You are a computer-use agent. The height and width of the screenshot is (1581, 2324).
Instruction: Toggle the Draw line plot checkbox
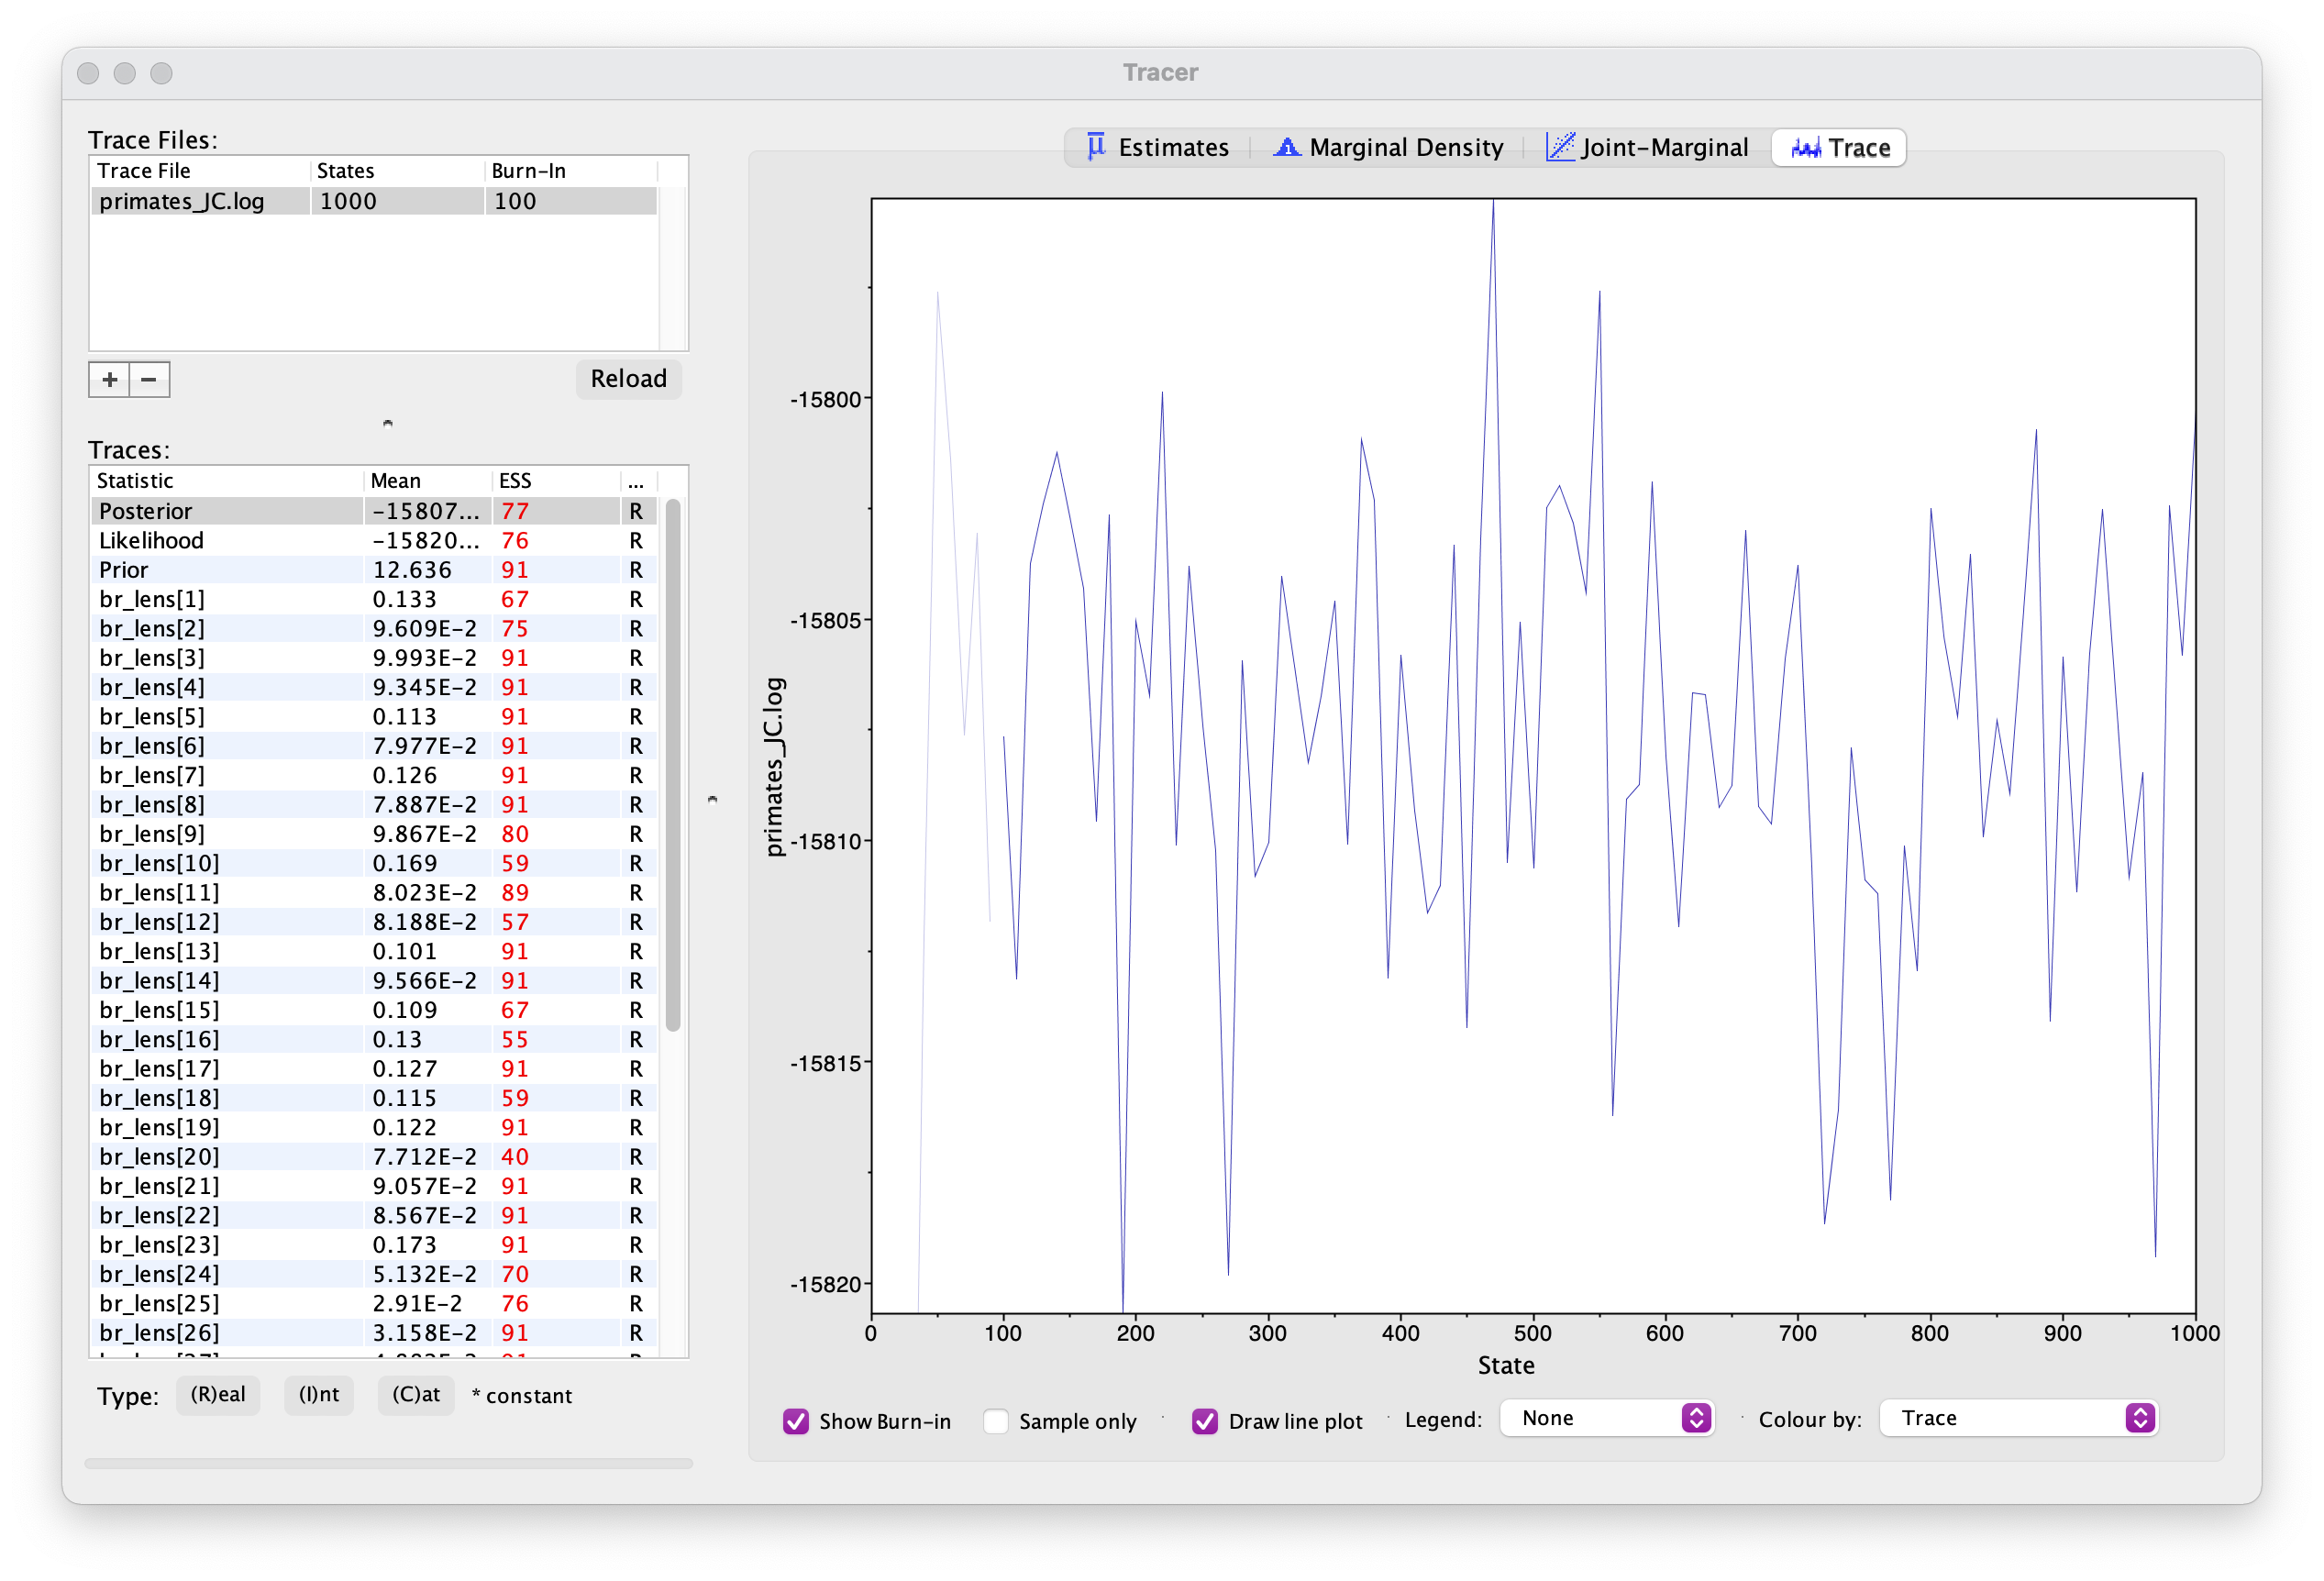(x=1205, y=1421)
